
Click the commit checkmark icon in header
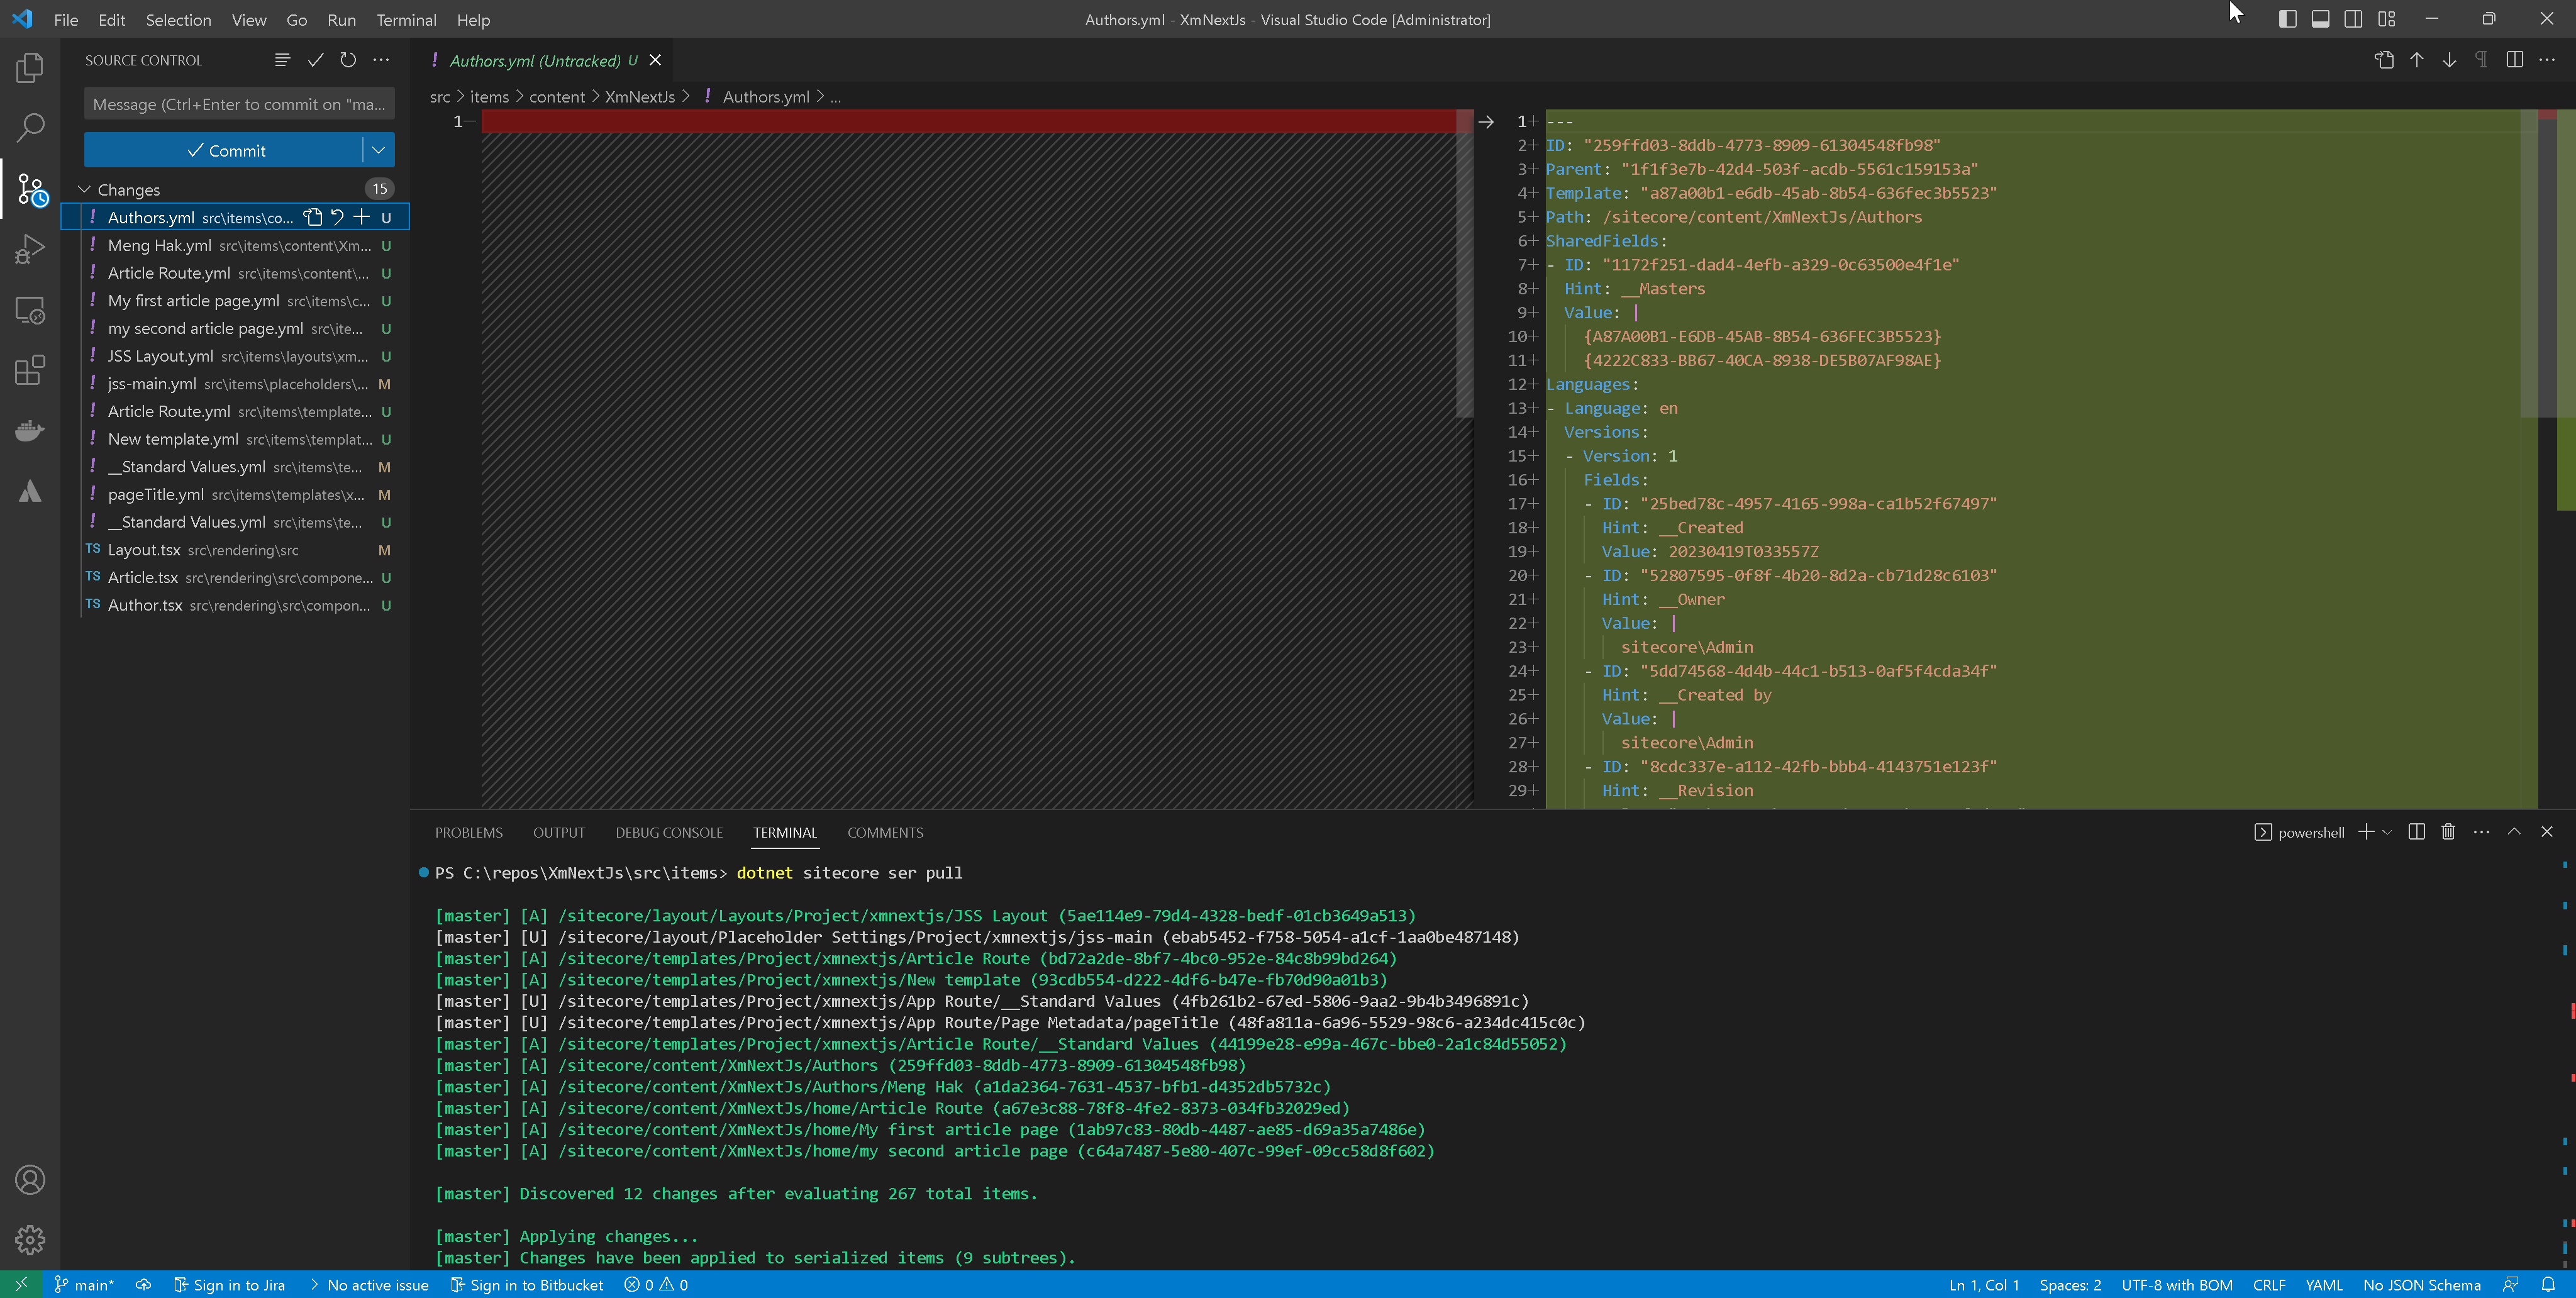[315, 60]
